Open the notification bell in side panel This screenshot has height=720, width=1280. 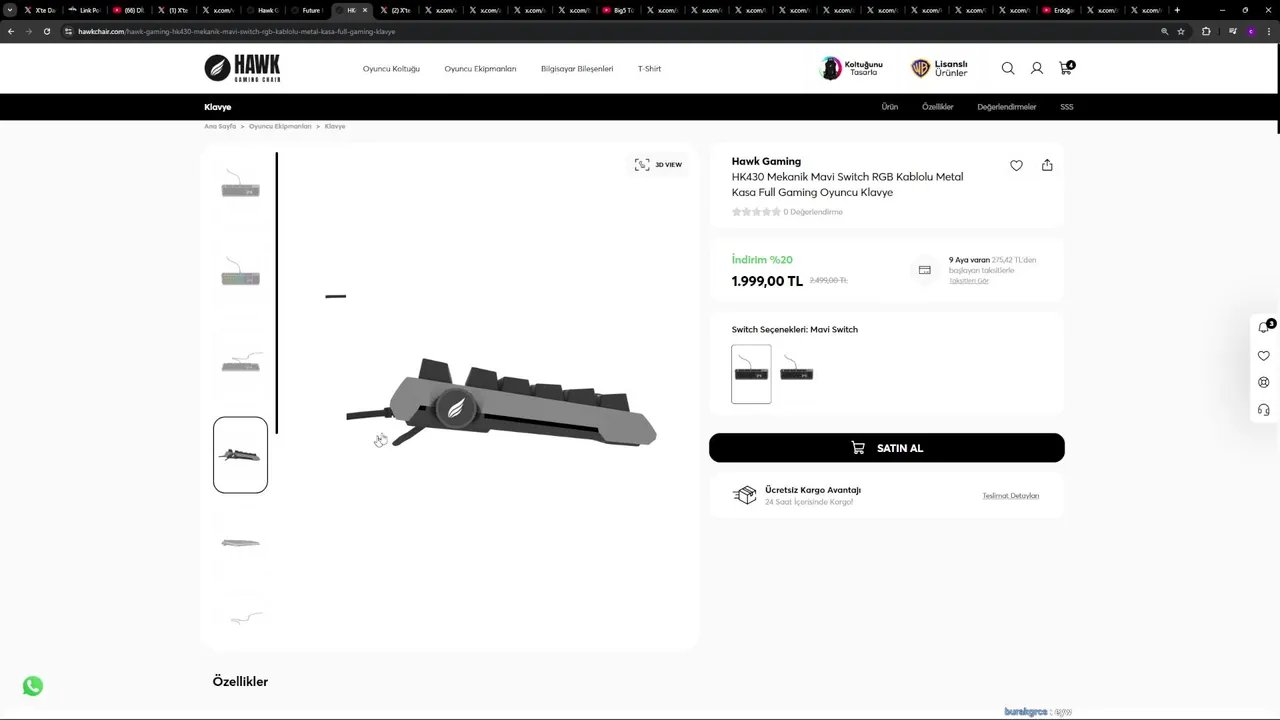[x=1264, y=328]
